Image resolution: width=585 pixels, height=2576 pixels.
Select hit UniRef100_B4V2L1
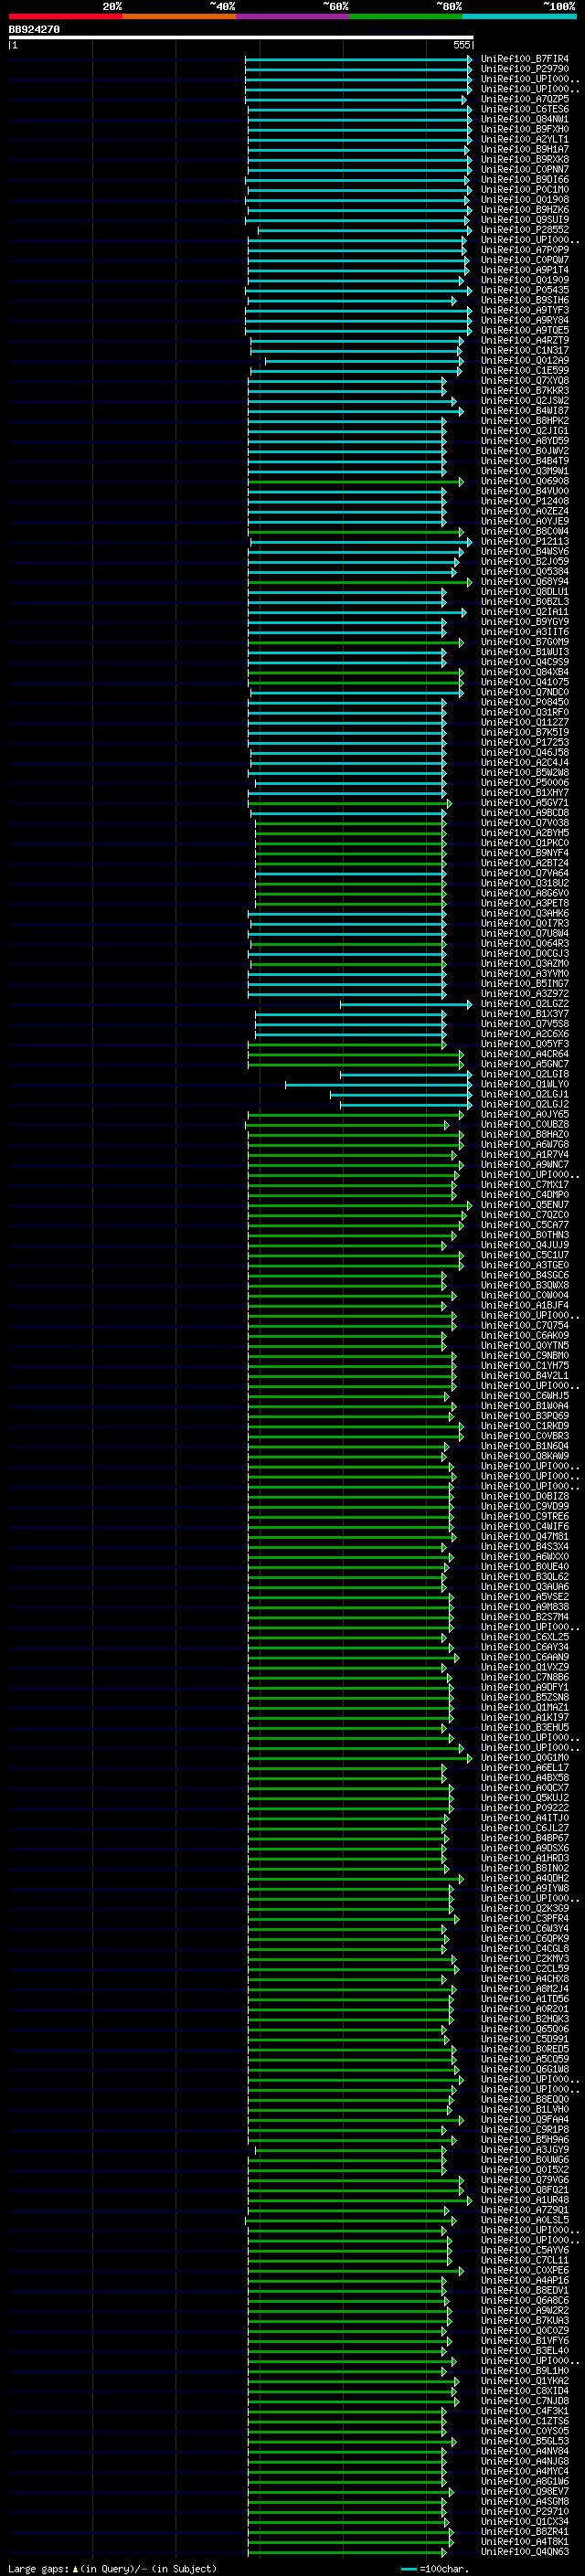tap(525, 1376)
